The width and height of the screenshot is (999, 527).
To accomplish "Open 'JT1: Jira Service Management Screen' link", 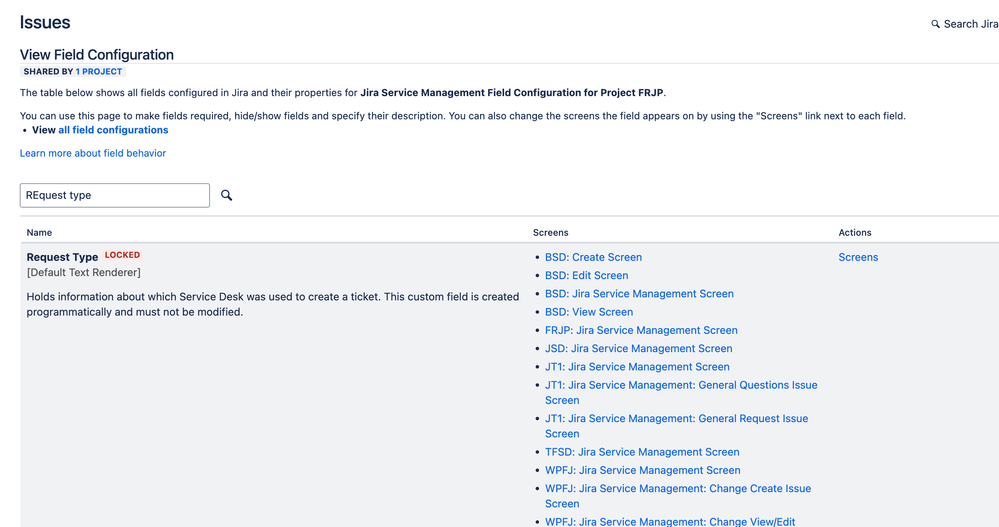I will [637, 367].
